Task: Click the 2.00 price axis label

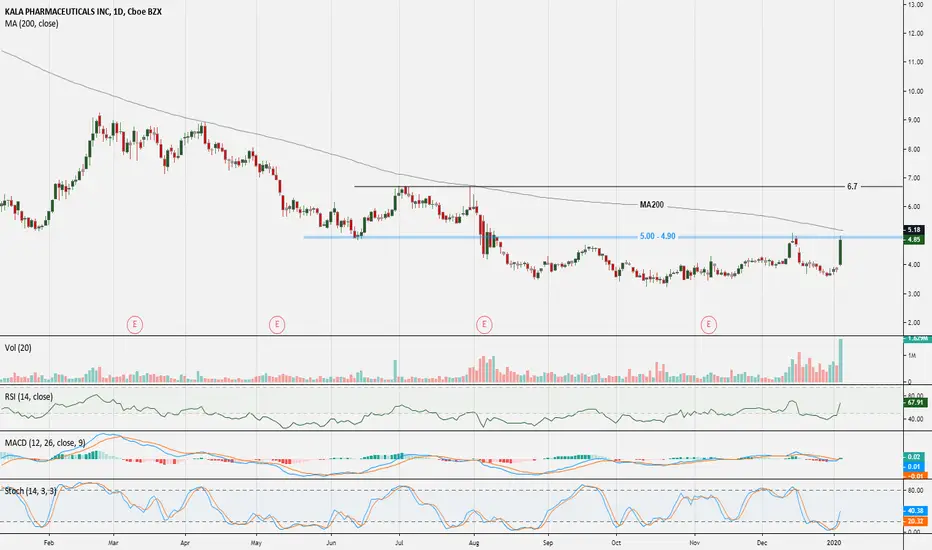Action: tap(915, 323)
